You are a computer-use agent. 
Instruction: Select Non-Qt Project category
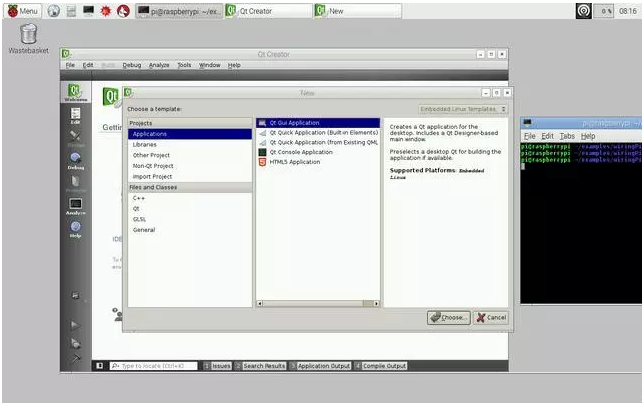coord(152,166)
